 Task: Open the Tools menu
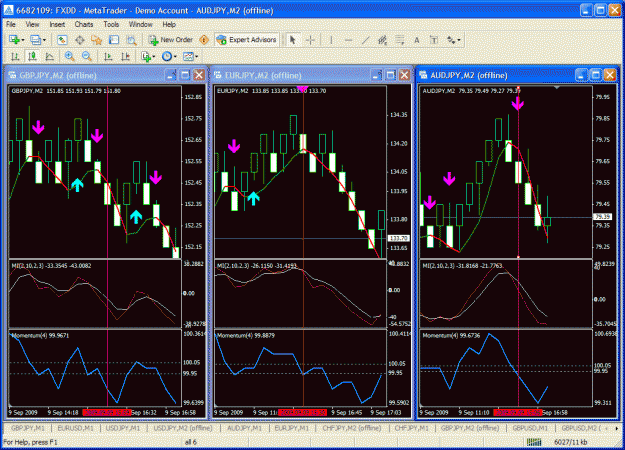[111, 24]
